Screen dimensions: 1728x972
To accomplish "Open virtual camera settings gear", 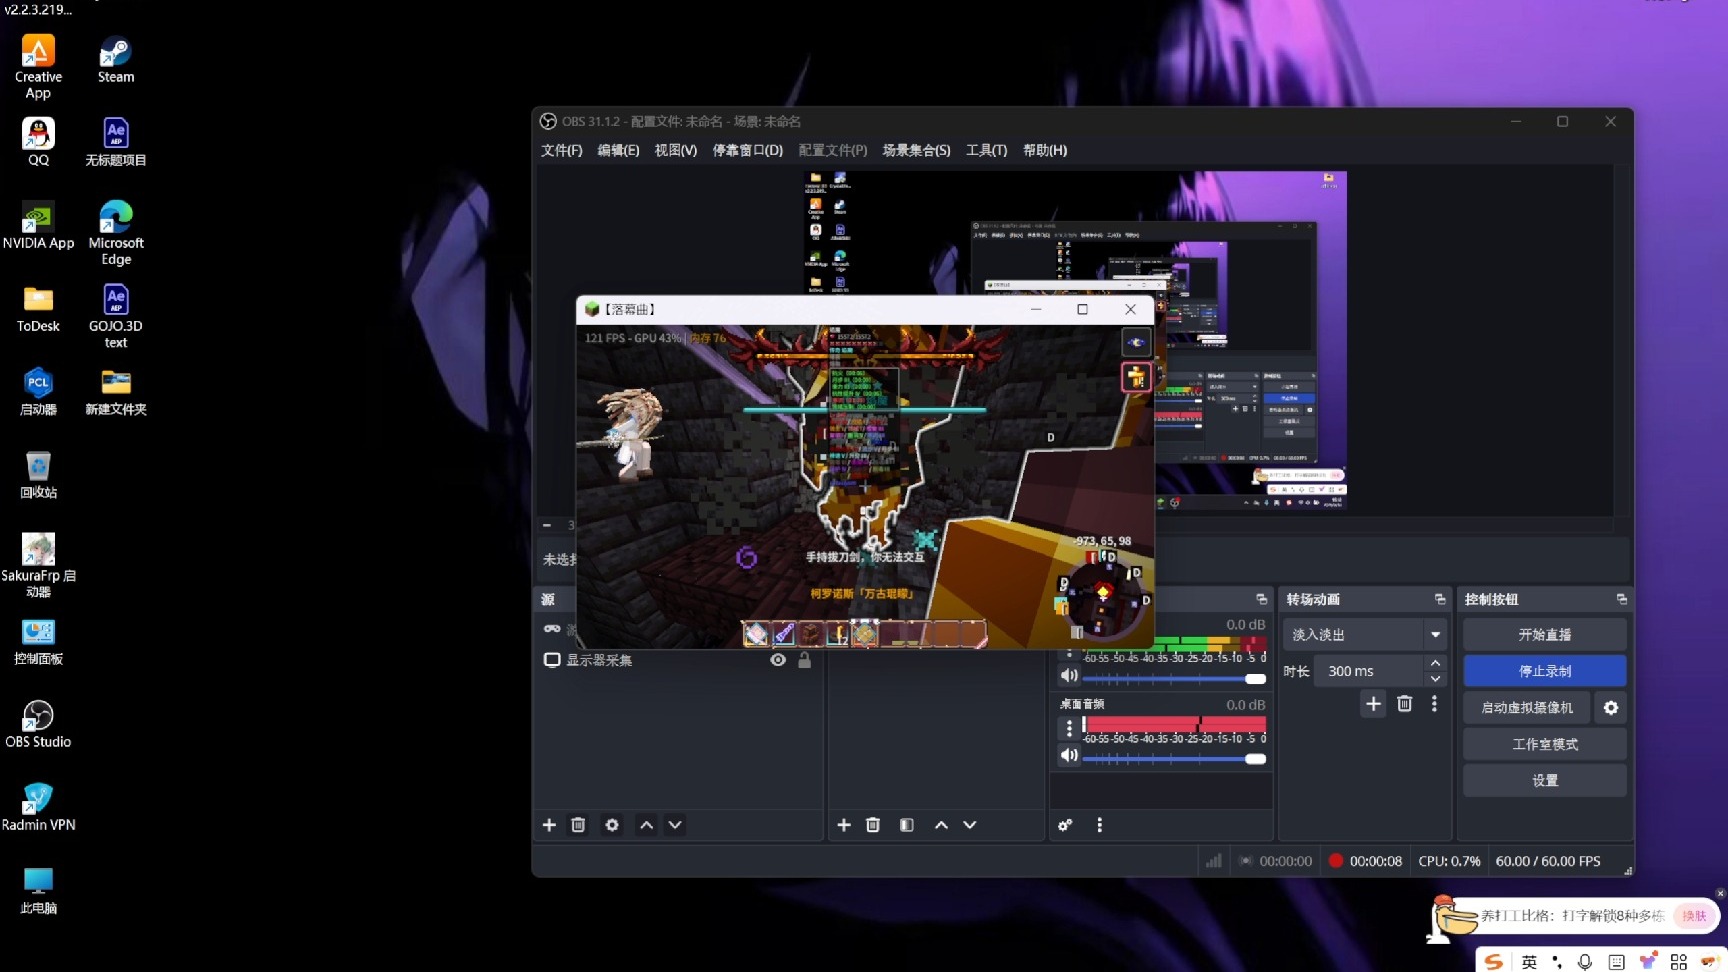I will point(1610,708).
